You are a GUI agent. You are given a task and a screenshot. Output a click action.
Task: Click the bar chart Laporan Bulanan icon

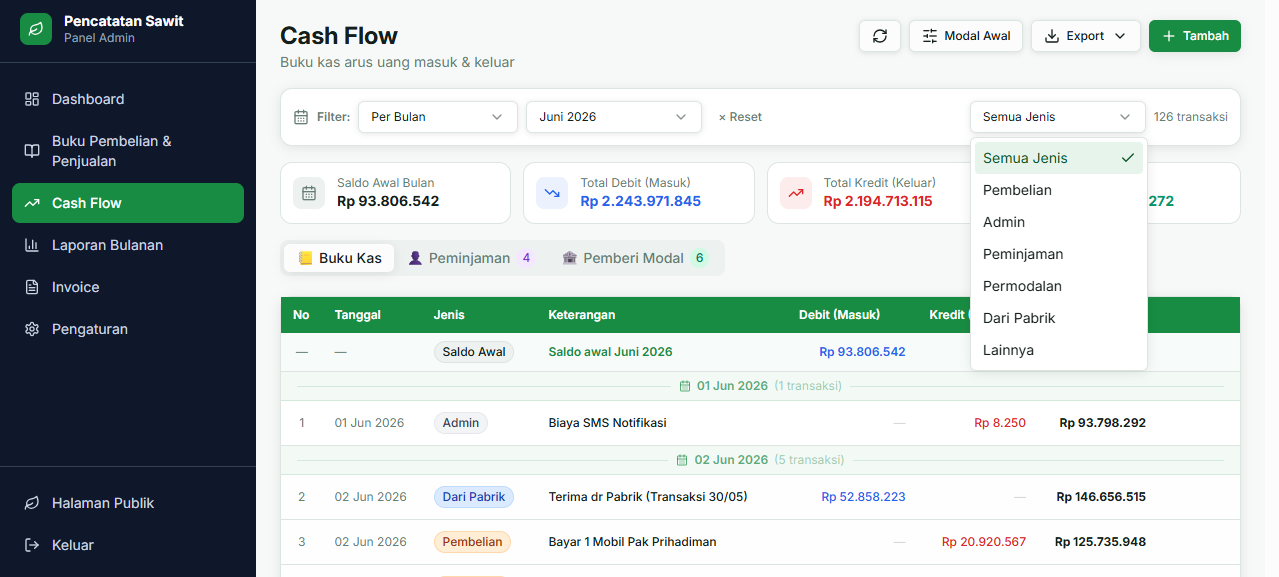pyautogui.click(x=32, y=245)
